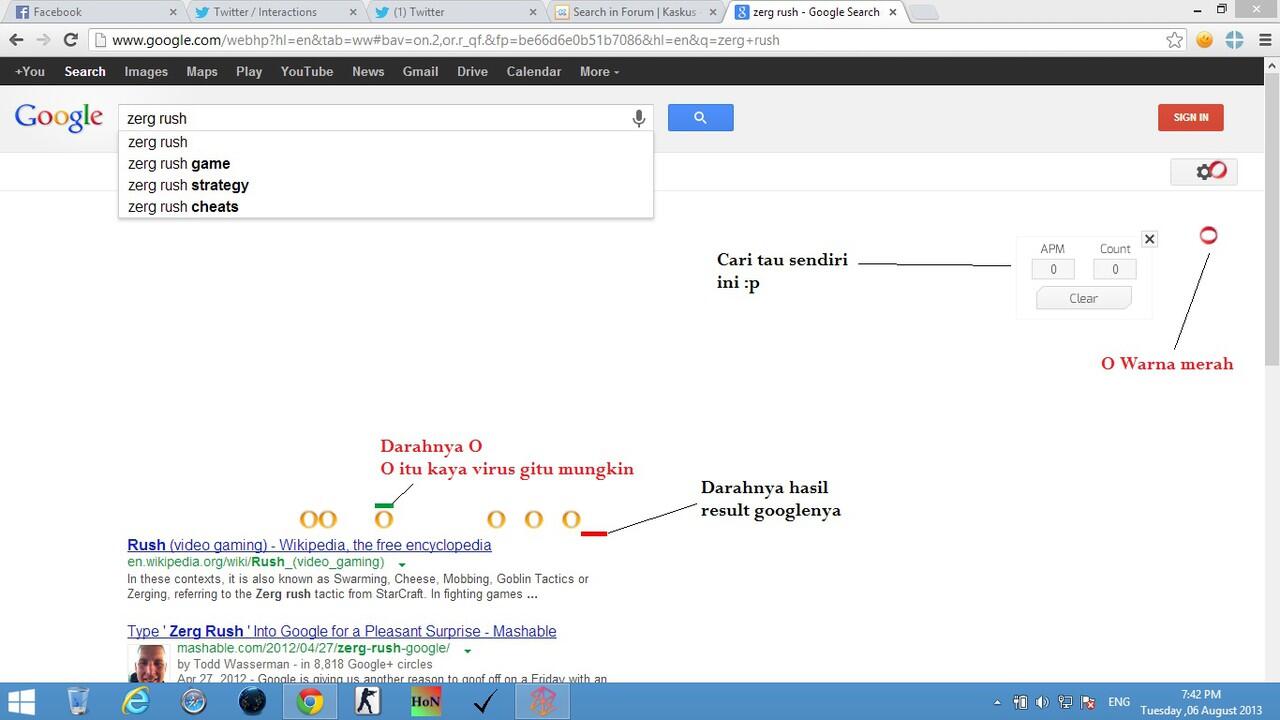
Task: Click the blue magnifier search button
Action: [700, 118]
